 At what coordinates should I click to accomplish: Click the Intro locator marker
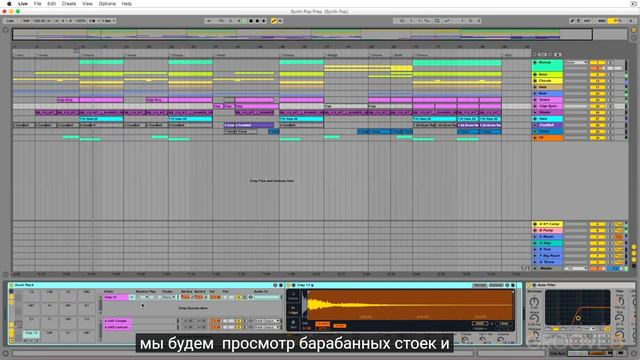(x=20, y=55)
